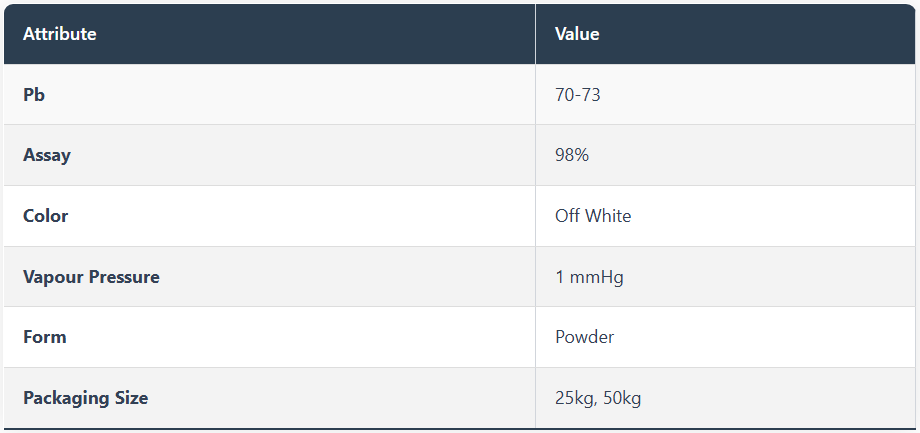Select the 25kg packaging option text
Screen dimensions: 920x433
[574, 398]
